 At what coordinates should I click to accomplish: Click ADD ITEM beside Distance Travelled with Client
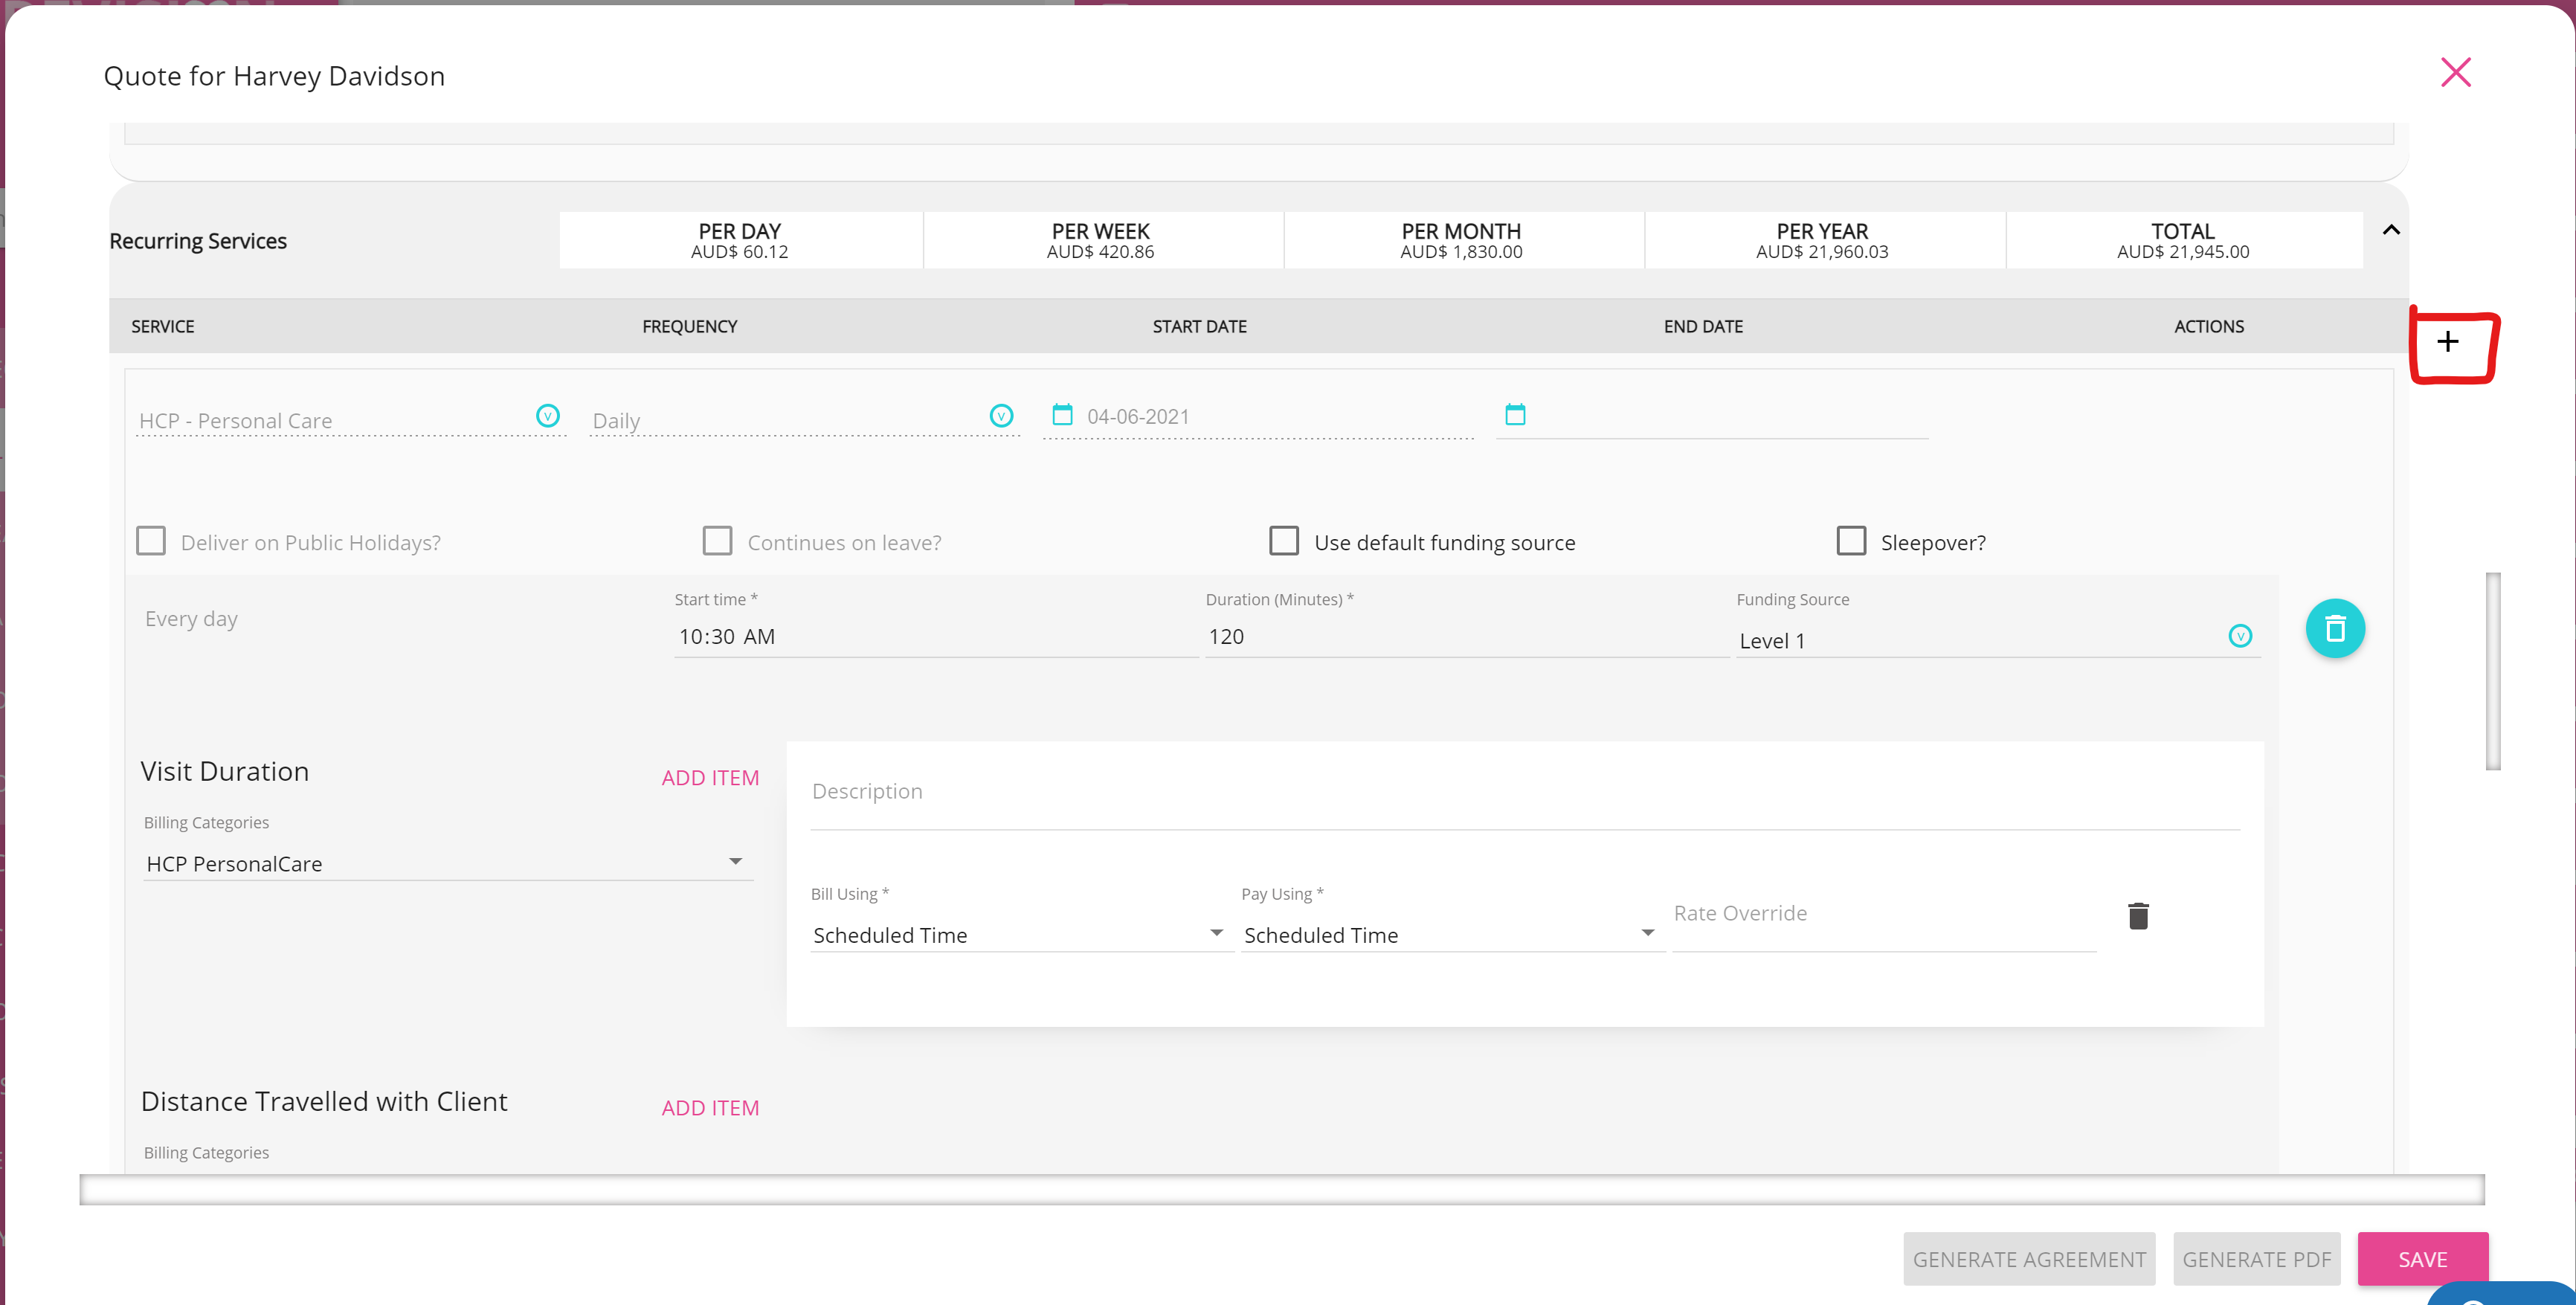710,1108
